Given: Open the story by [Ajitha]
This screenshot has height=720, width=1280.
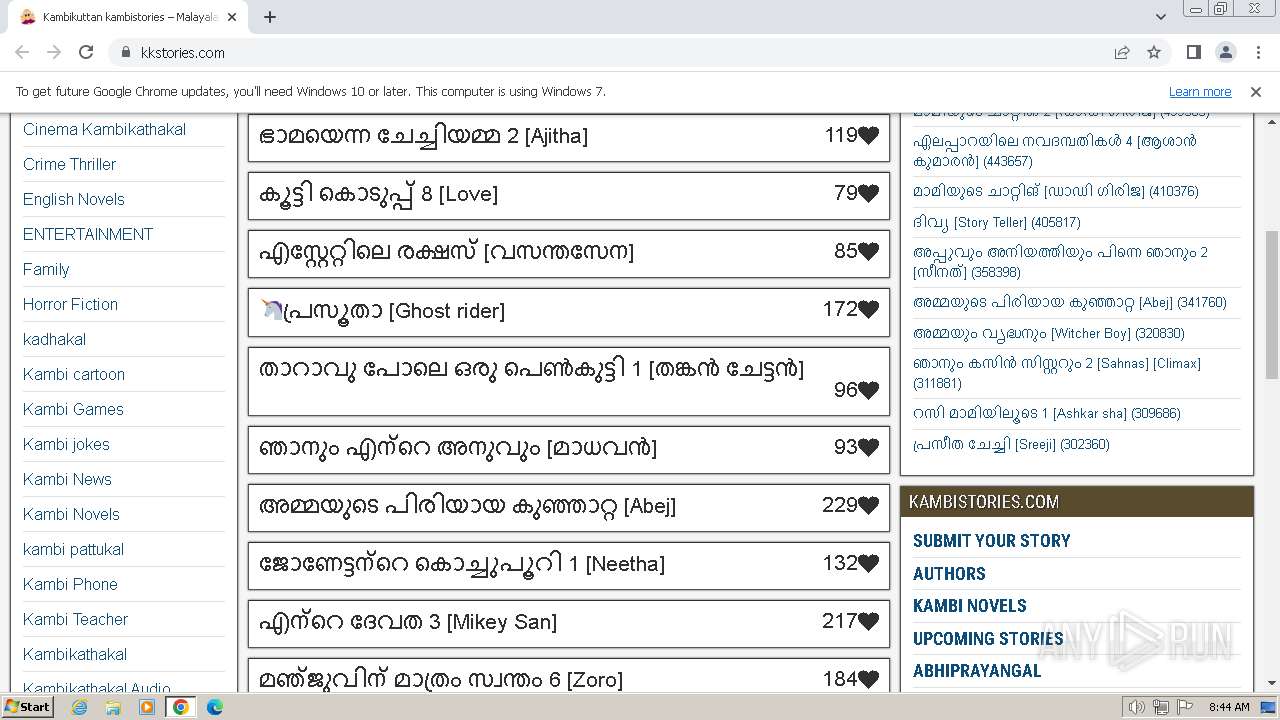Looking at the screenshot, I should [423, 136].
